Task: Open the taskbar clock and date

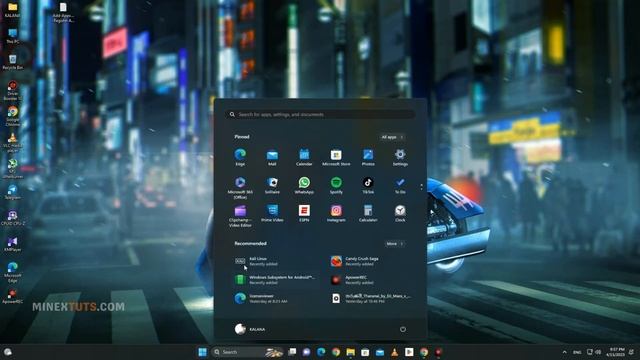Action: pos(616,352)
